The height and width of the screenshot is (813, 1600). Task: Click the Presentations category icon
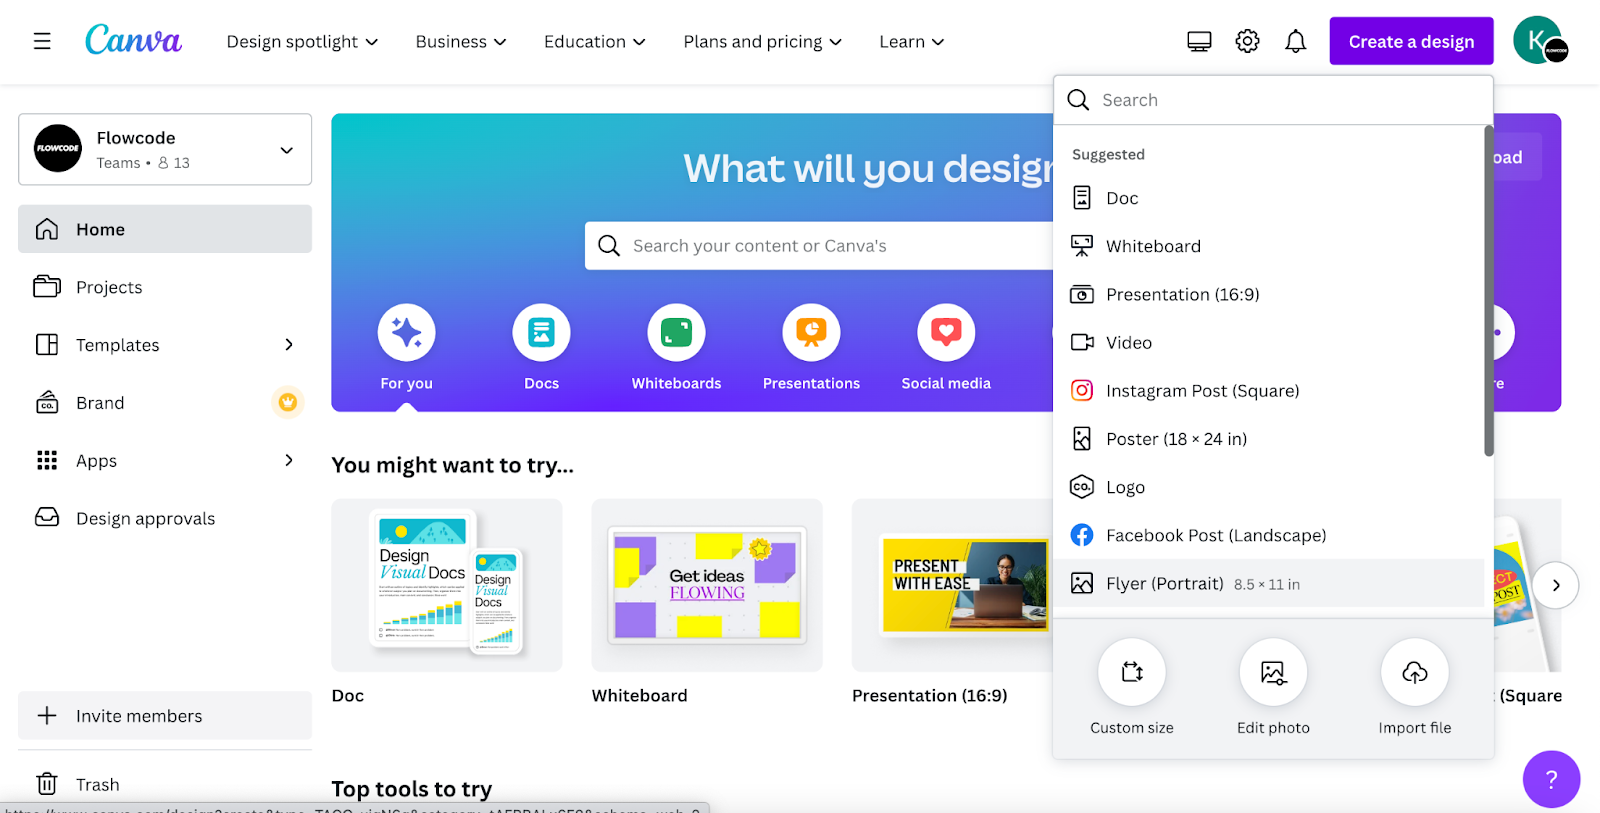click(811, 332)
